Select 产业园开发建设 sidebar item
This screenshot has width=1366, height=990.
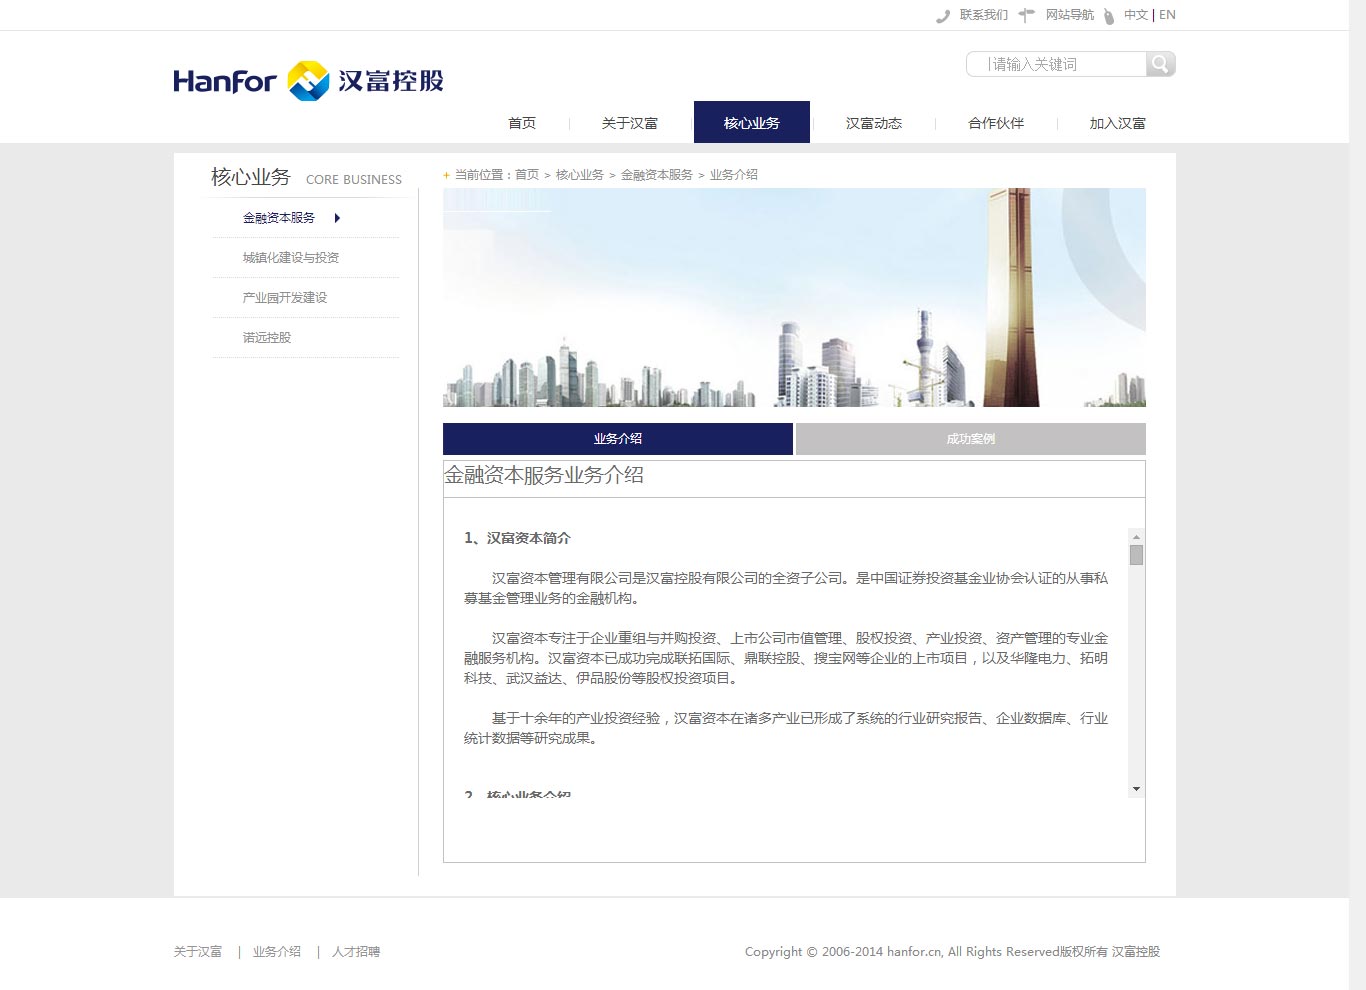point(284,298)
